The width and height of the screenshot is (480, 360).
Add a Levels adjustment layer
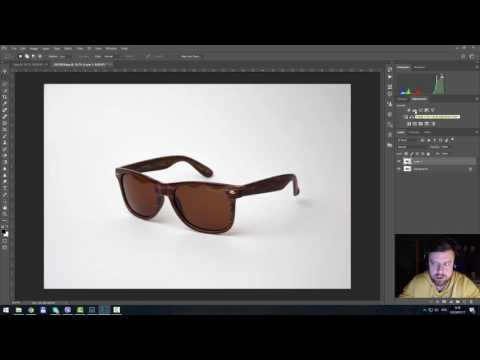415,110
